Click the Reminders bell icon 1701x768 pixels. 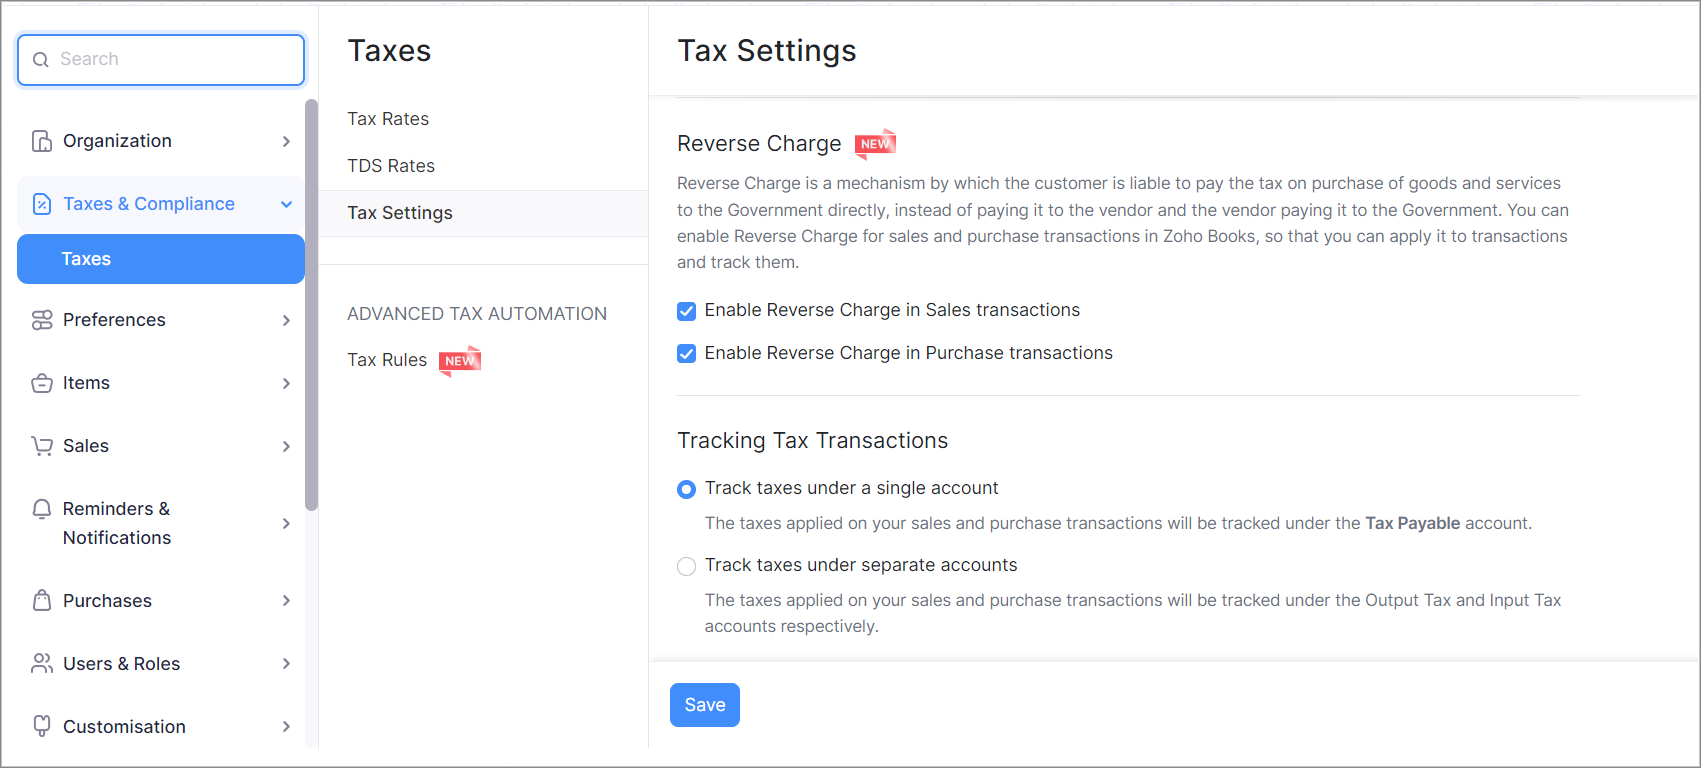coord(42,509)
